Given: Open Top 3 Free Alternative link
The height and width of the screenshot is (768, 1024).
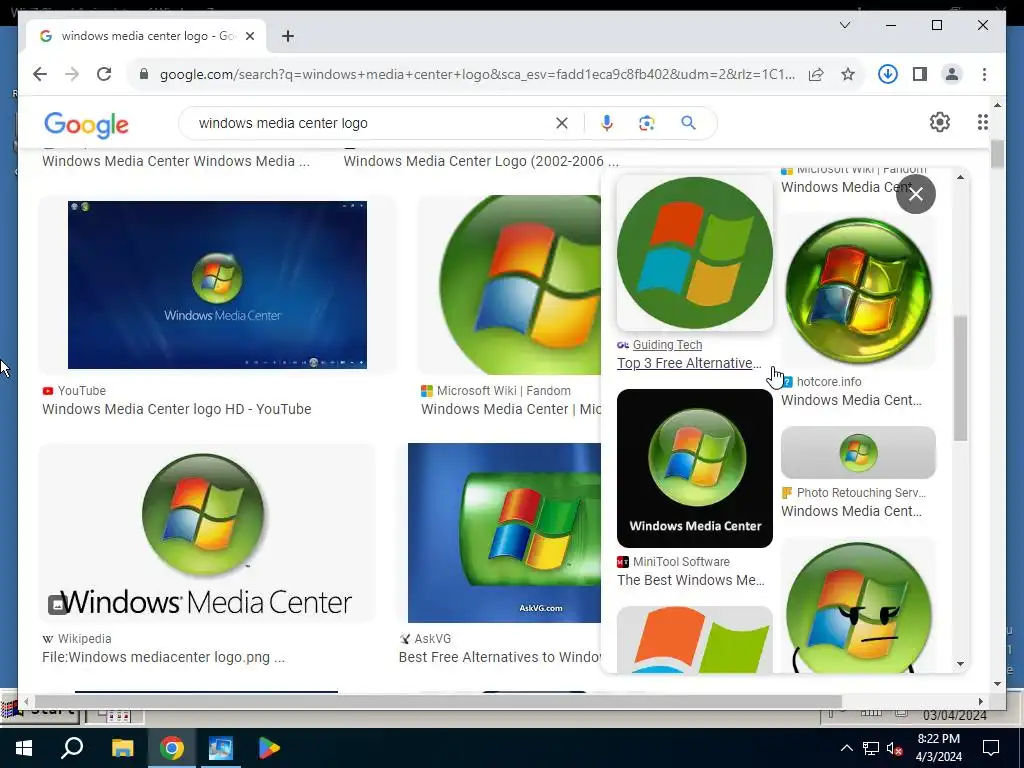Looking at the screenshot, I should coord(689,363).
